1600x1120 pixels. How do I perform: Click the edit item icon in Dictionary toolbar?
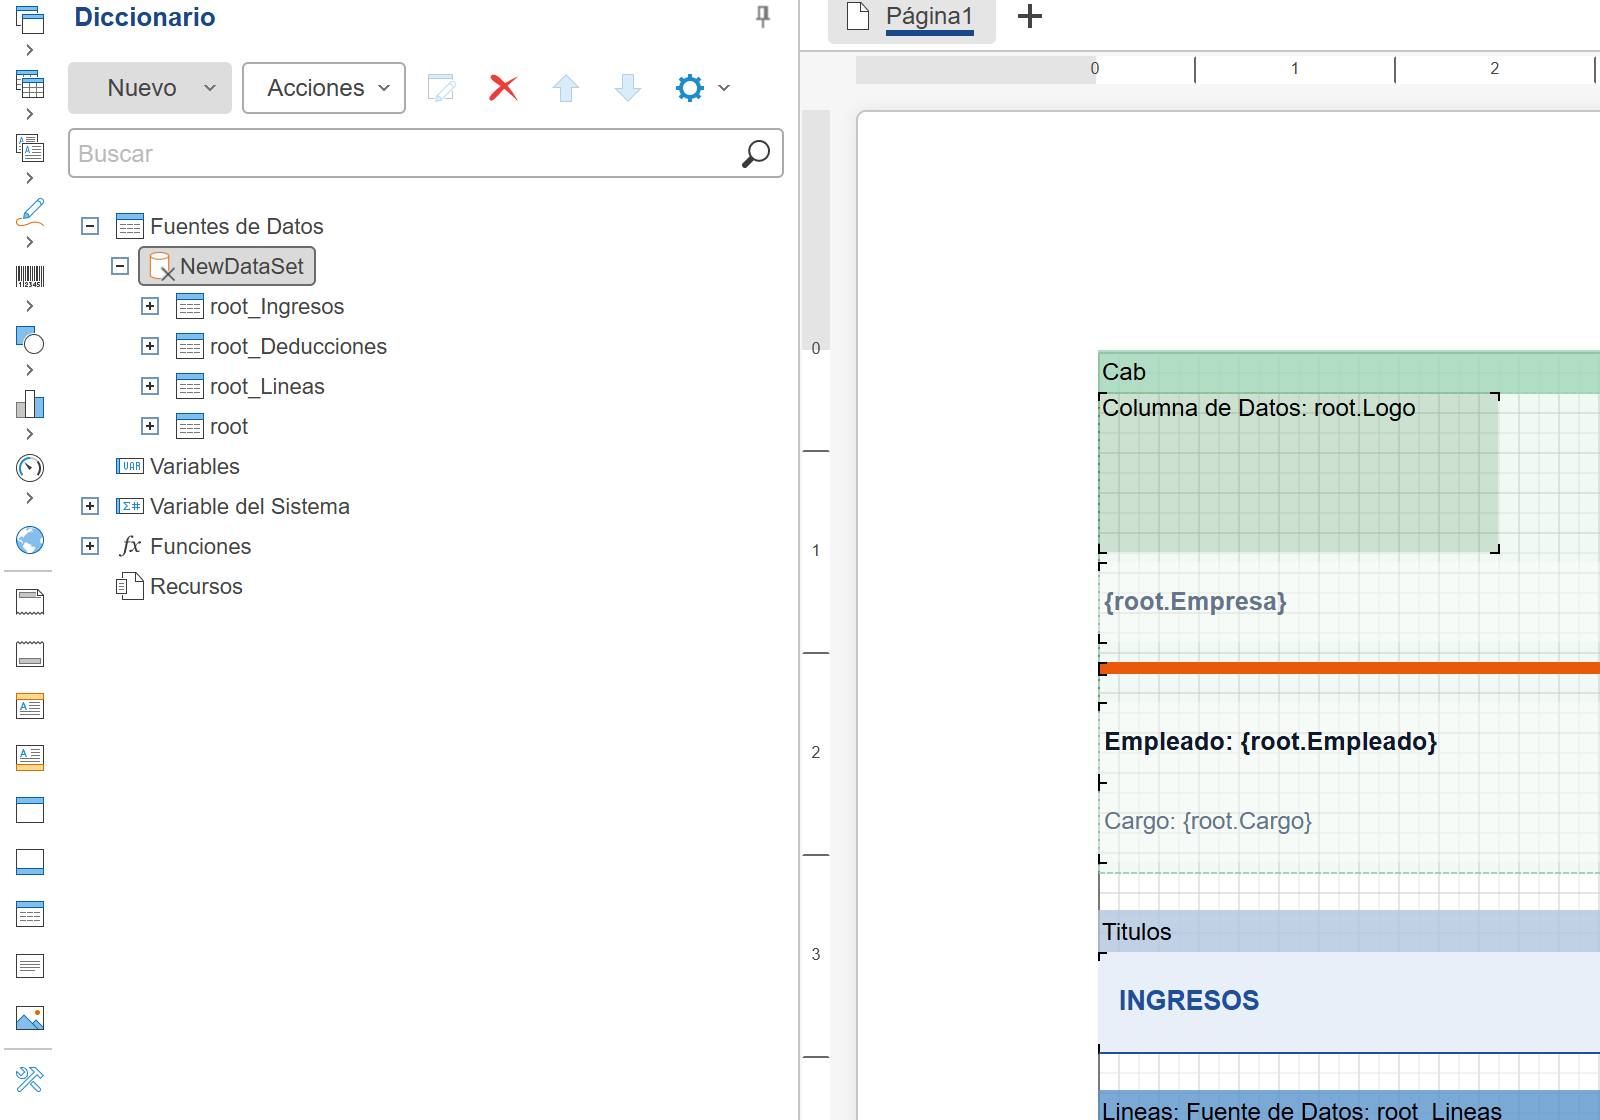pos(441,88)
